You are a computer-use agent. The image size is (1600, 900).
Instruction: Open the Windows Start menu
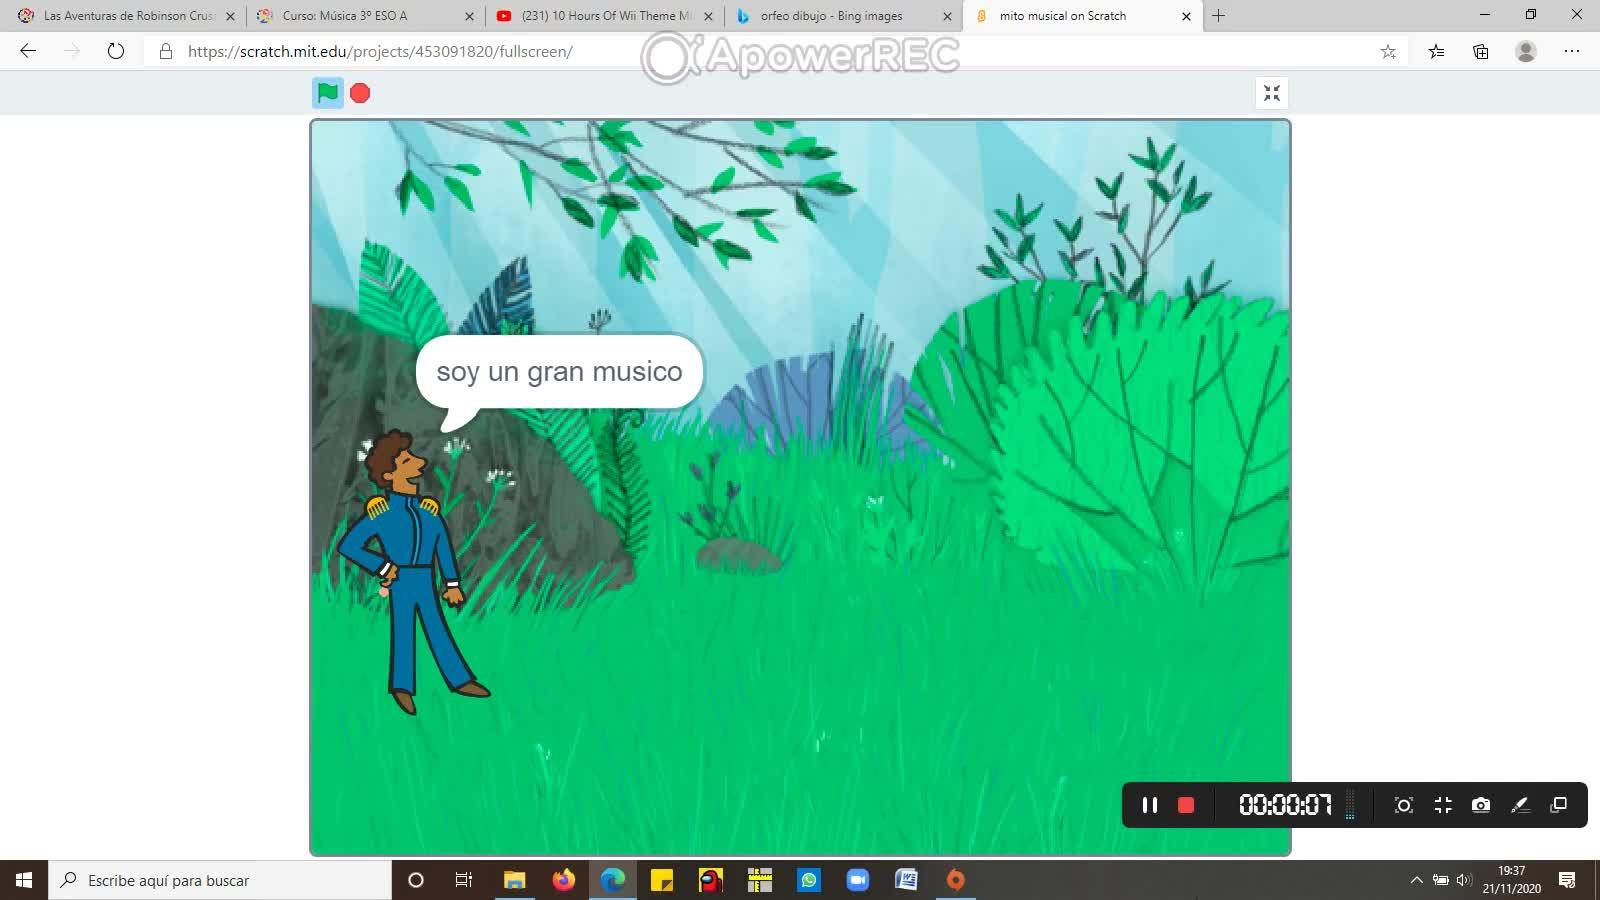click(24, 880)
